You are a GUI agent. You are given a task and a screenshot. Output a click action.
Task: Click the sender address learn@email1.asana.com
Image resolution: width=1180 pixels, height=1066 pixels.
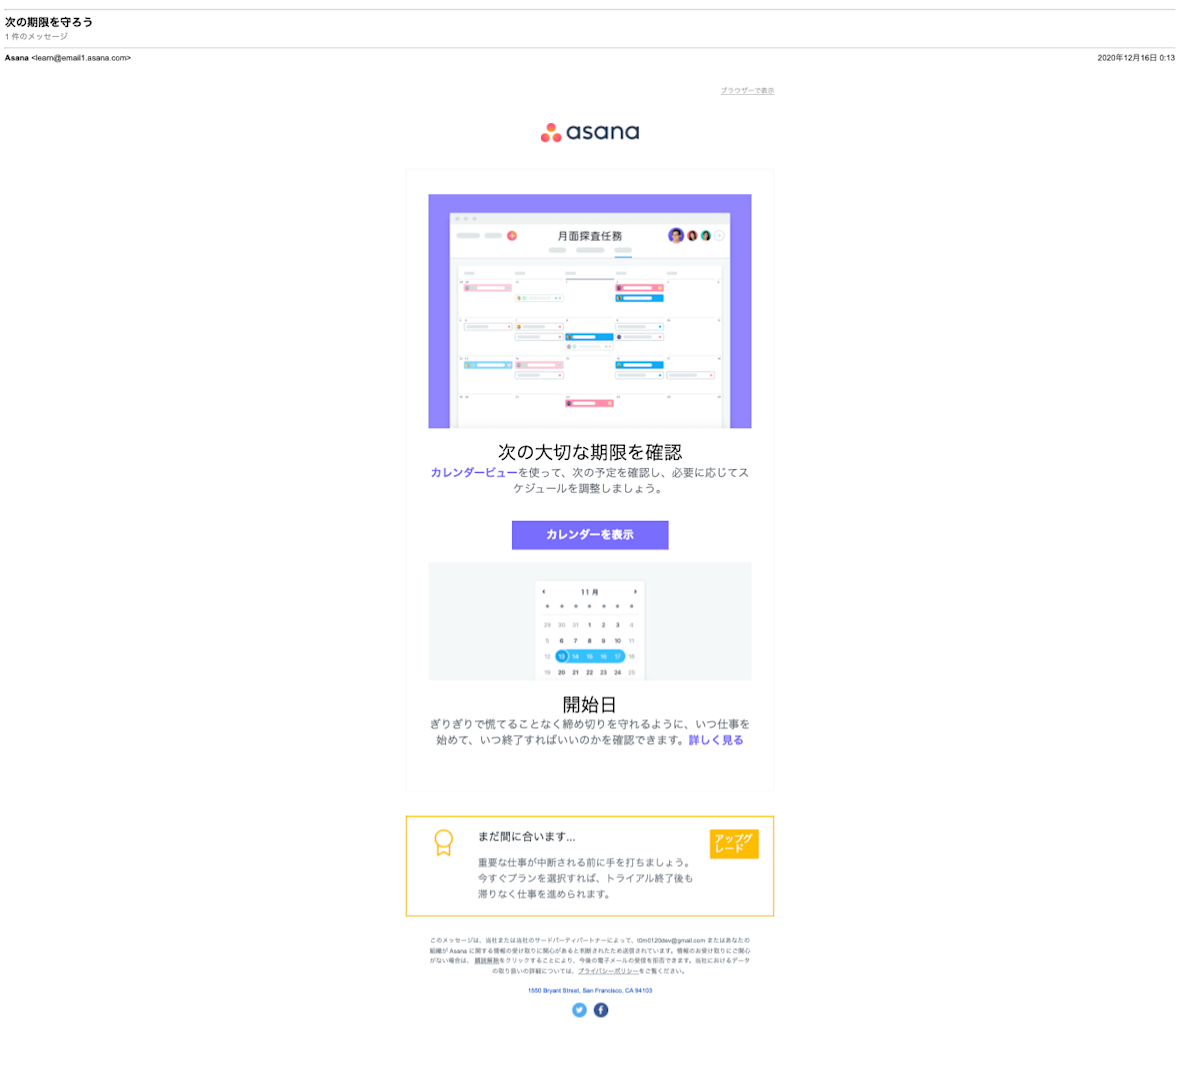click(x=81, y=58)
